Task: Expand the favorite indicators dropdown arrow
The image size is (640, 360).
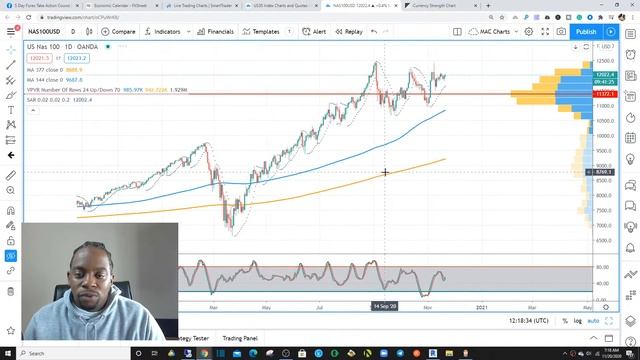Action: 189,32
